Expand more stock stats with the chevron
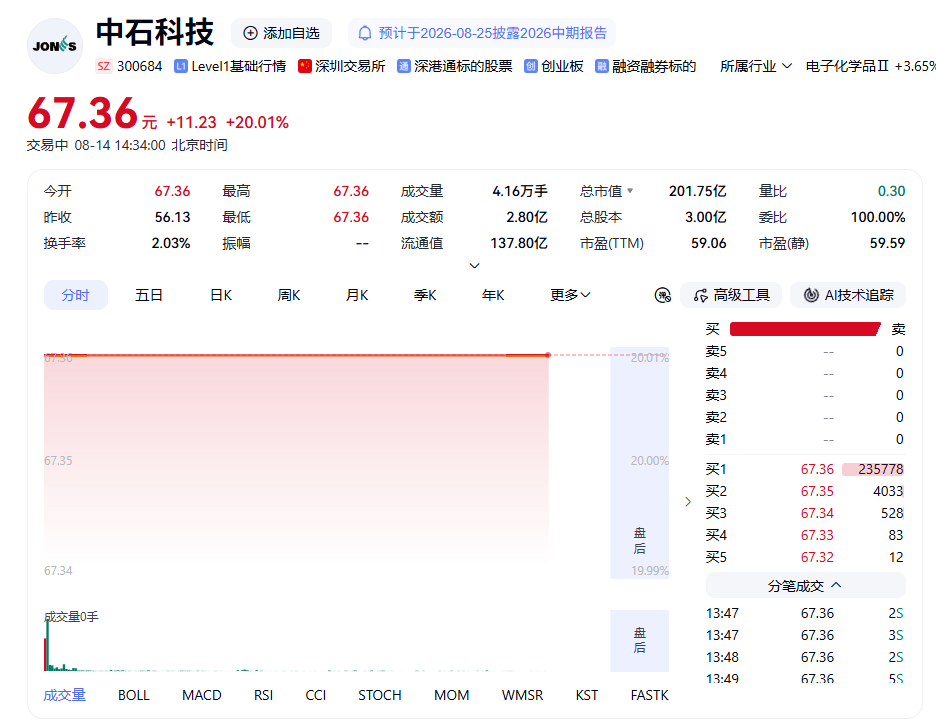This screenshot has width=936, height=727. (475, 266)
